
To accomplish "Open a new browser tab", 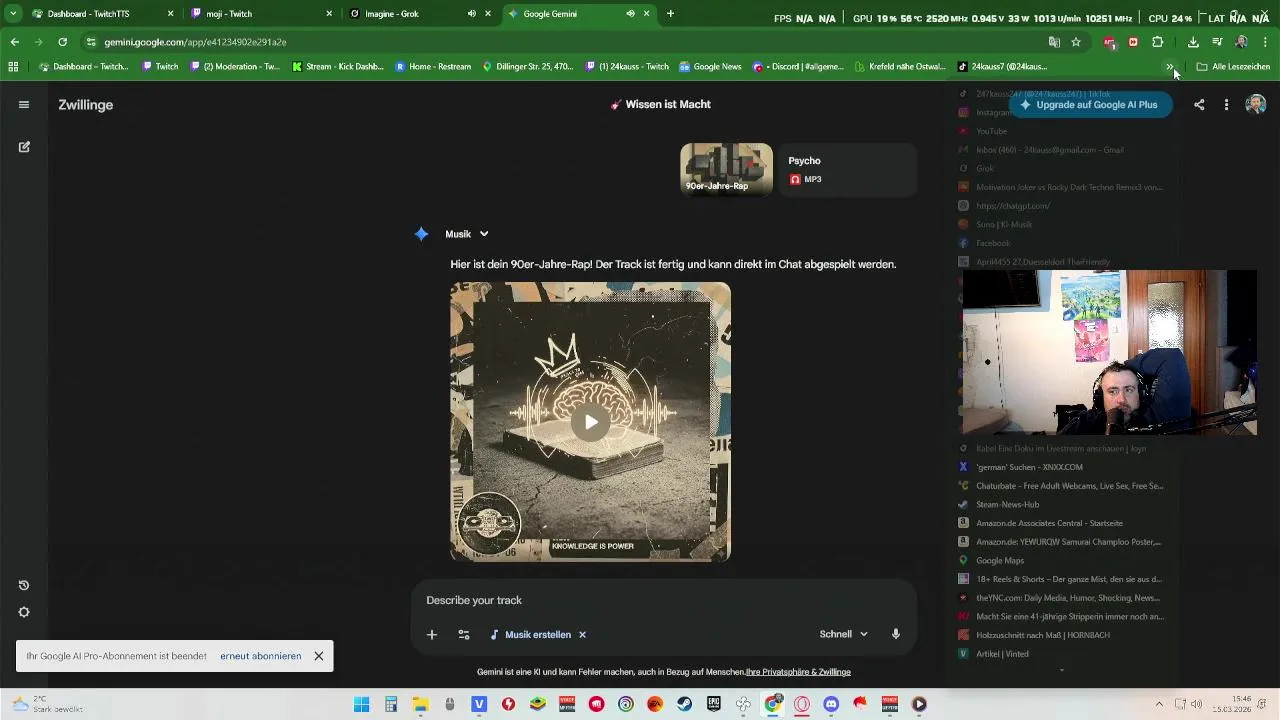I will pos(670,14).
